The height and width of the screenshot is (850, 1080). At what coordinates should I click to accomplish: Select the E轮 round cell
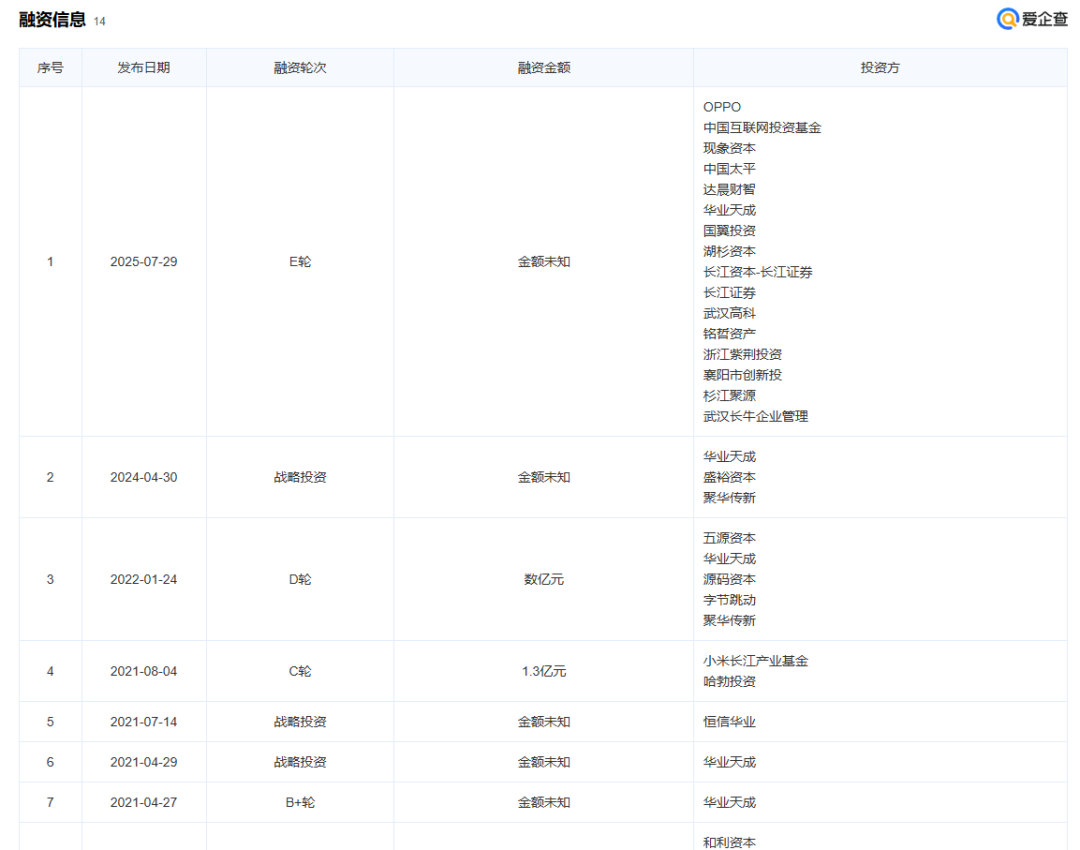coord(300,262)
